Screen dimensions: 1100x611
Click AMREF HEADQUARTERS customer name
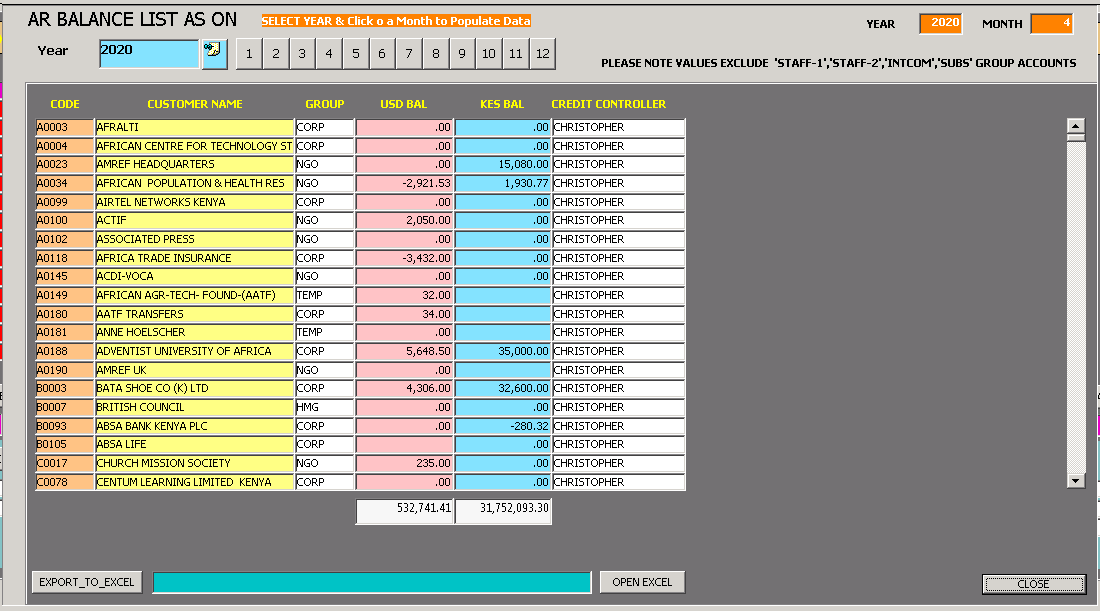[194, 164]
